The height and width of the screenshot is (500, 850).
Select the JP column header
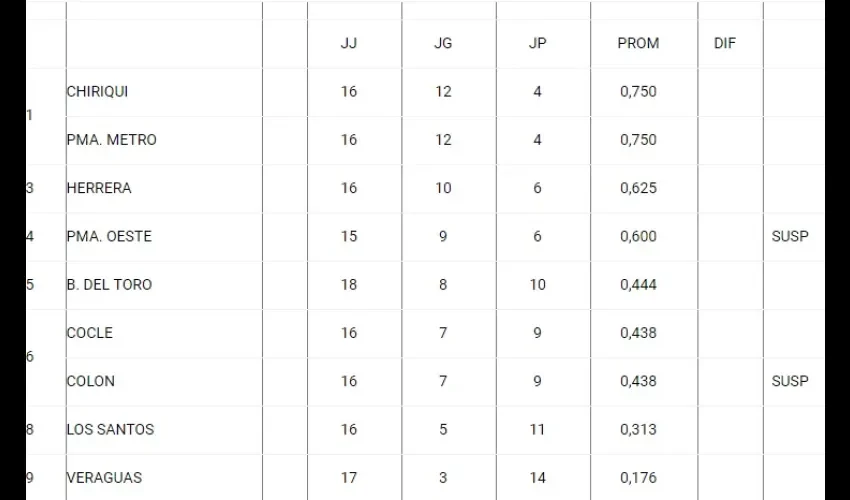tap(537, 44)
